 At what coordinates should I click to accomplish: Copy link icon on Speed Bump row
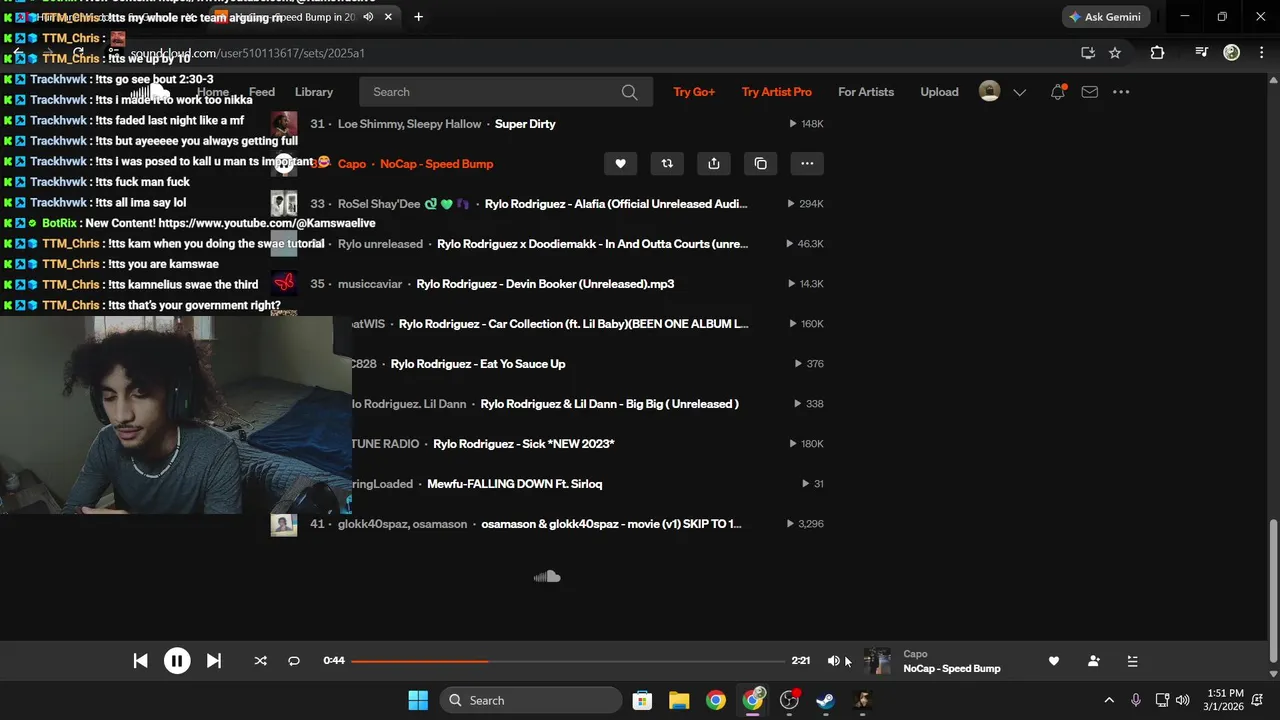point(761,164)
